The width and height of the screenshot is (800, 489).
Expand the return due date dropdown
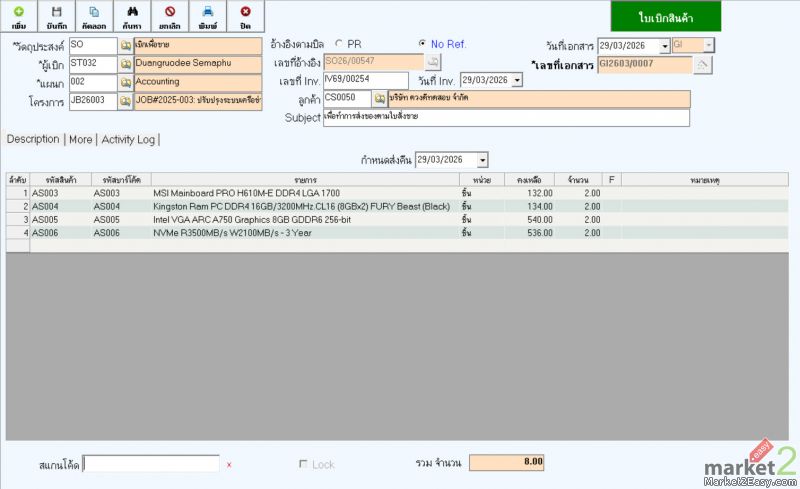(483, 160)
